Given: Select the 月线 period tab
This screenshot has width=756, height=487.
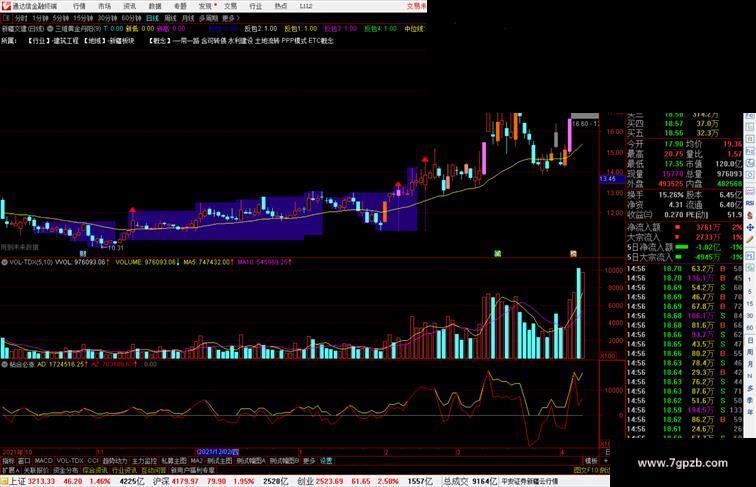Looking at the screenshot, I should tap(188, 18).
